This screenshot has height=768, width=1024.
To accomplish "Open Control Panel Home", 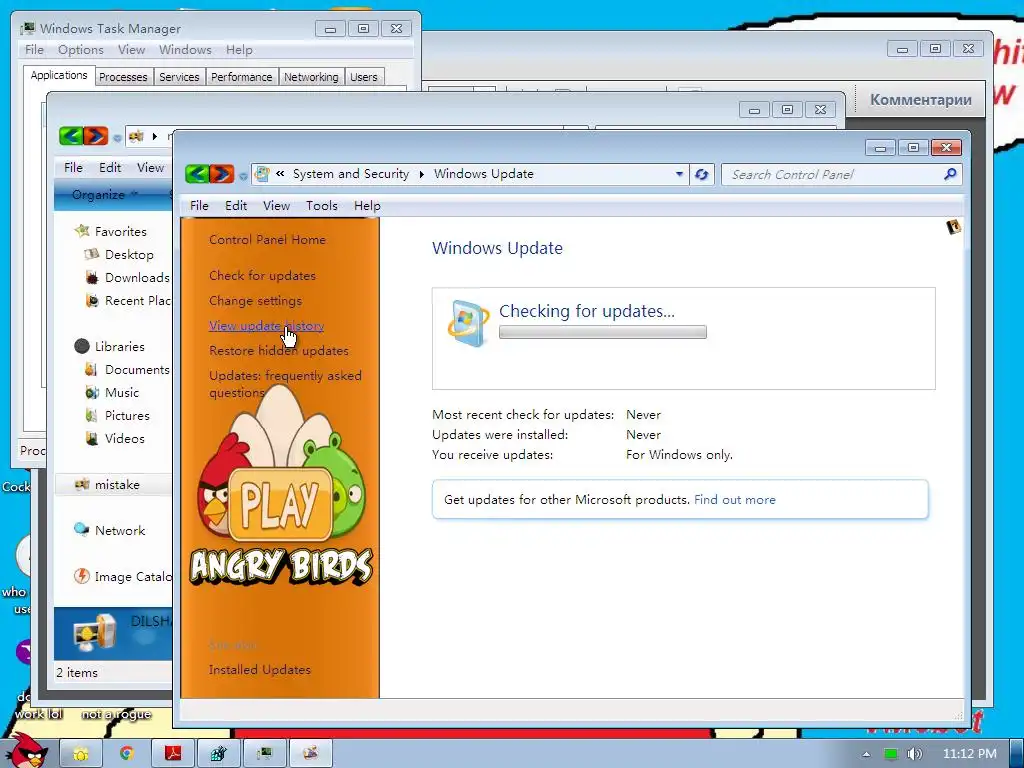I will point(267,240).
